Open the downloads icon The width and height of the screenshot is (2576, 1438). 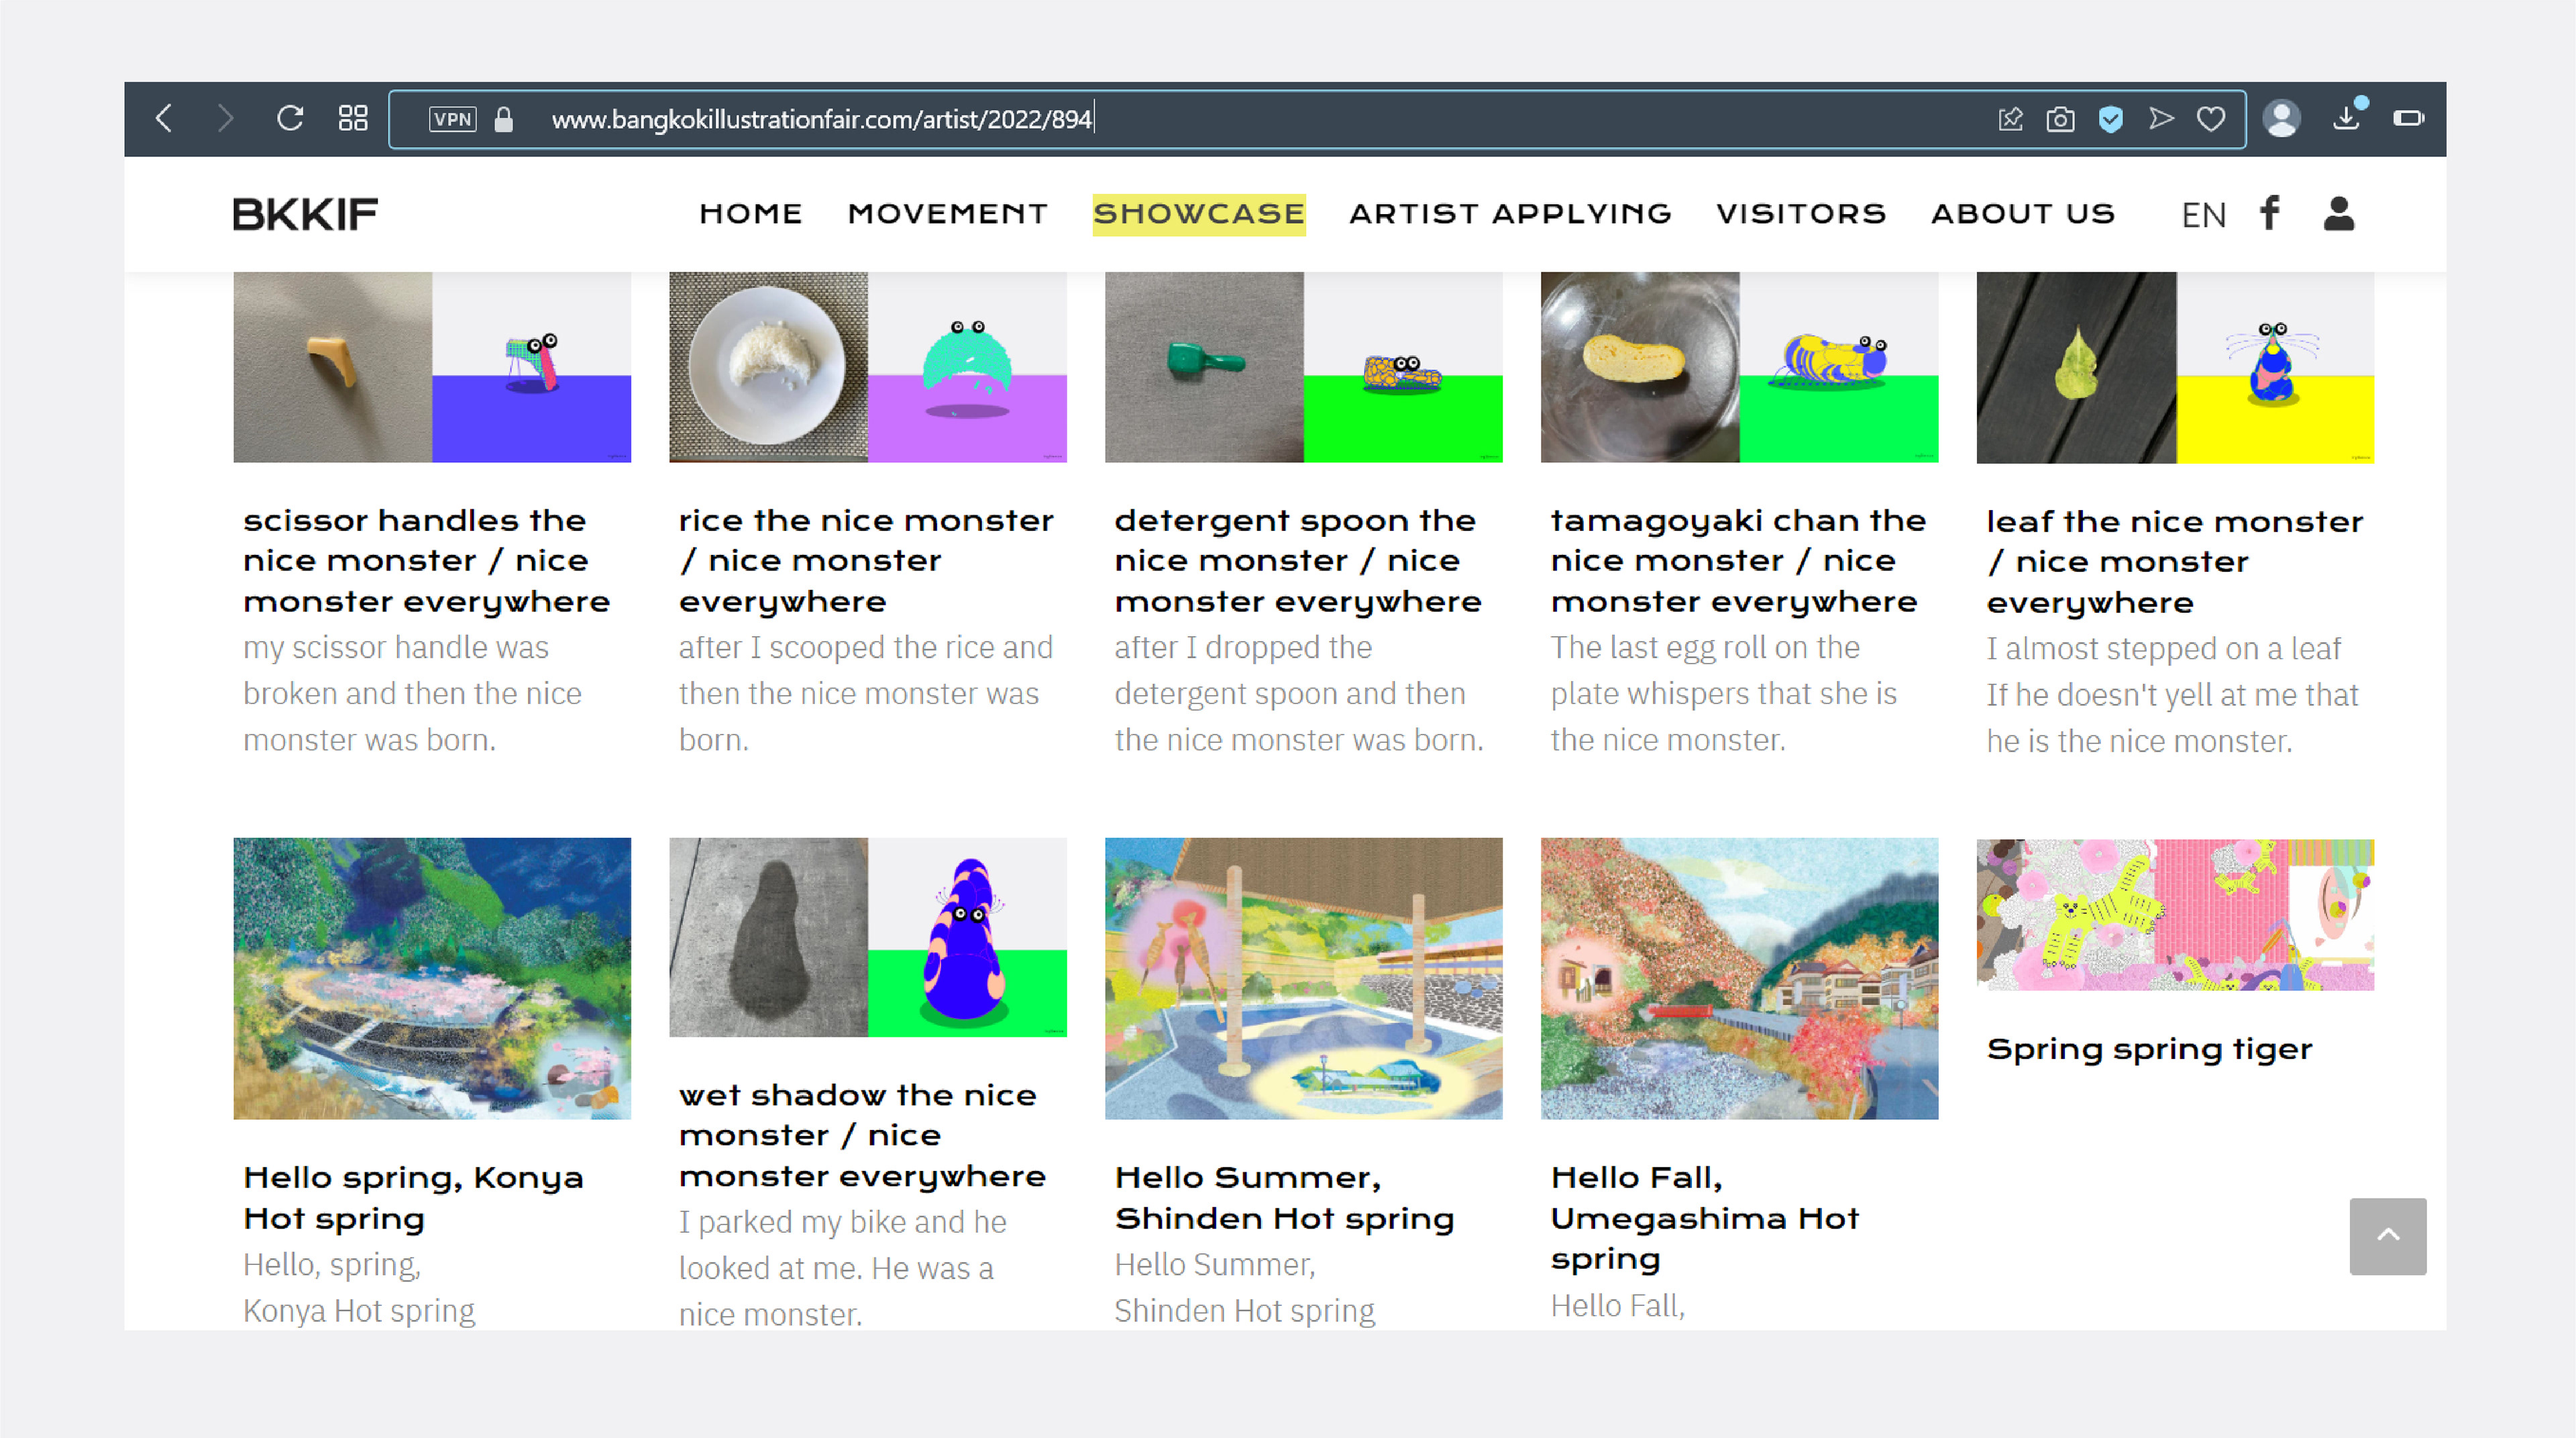click(x=2347, y=117)
